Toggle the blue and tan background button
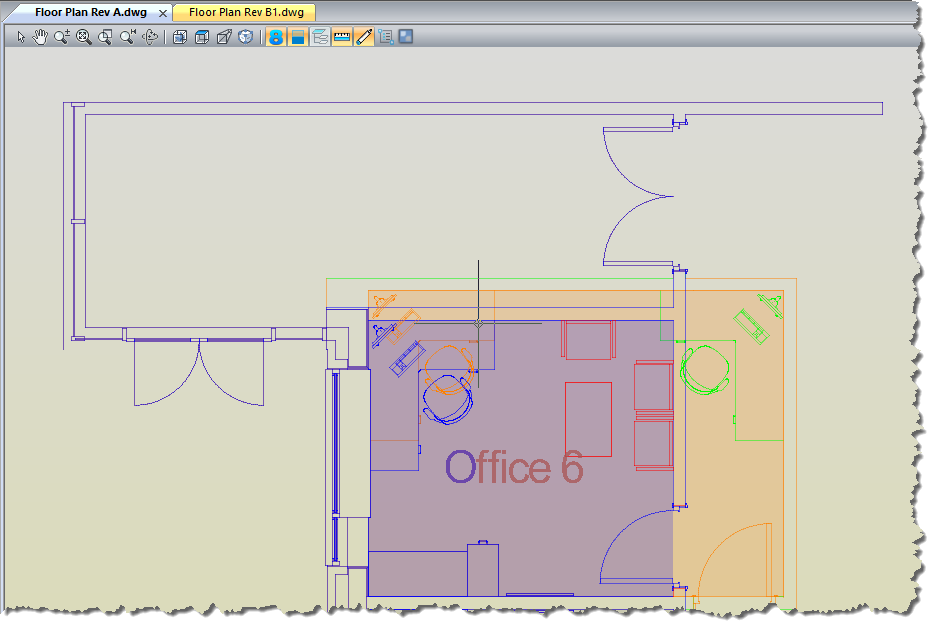The width and height of the screenshot is (936, 628). [x=297, y=37]
